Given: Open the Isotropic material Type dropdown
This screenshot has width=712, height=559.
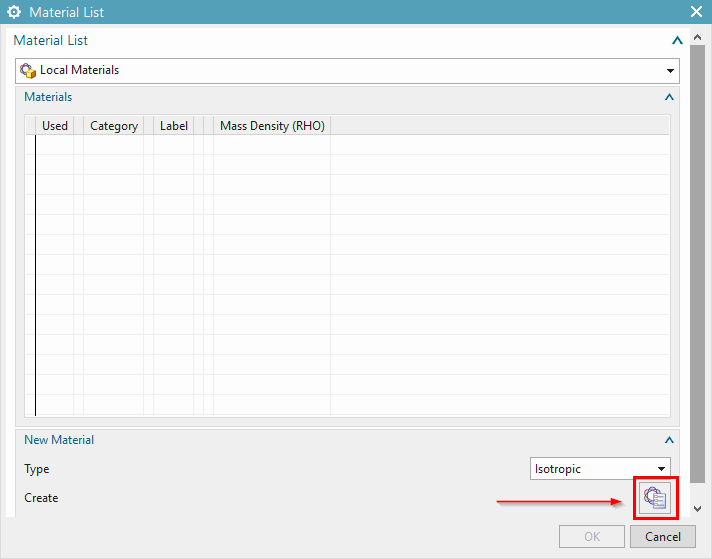Looking at the screenshot, I should [x=662, y=469].
